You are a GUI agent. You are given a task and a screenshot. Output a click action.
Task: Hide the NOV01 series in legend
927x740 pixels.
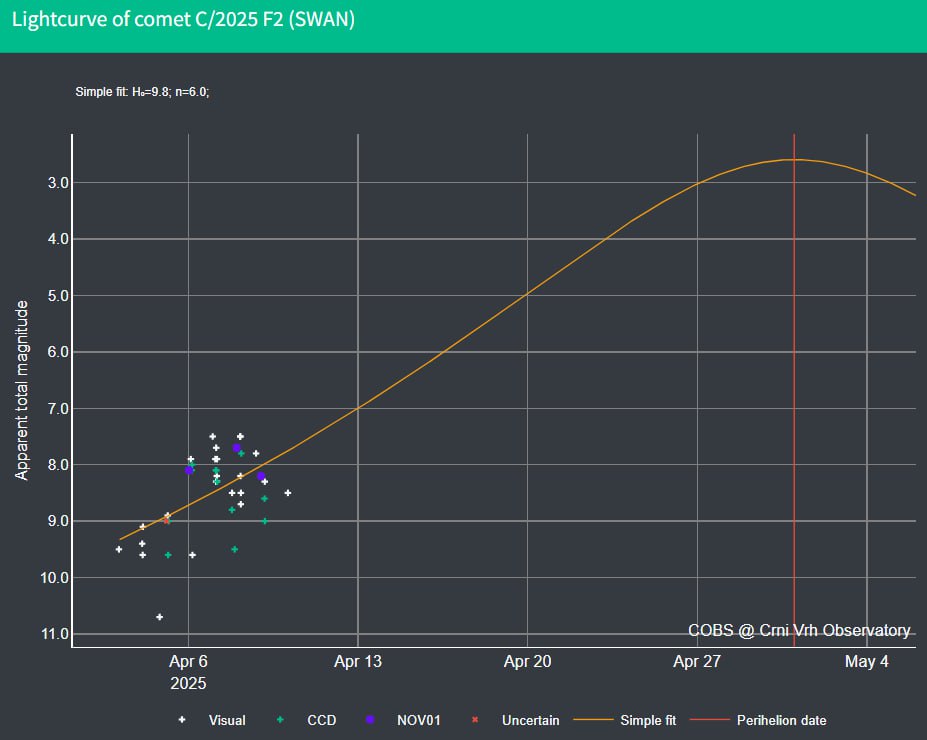pyautogui.click(x=419, y=720)
